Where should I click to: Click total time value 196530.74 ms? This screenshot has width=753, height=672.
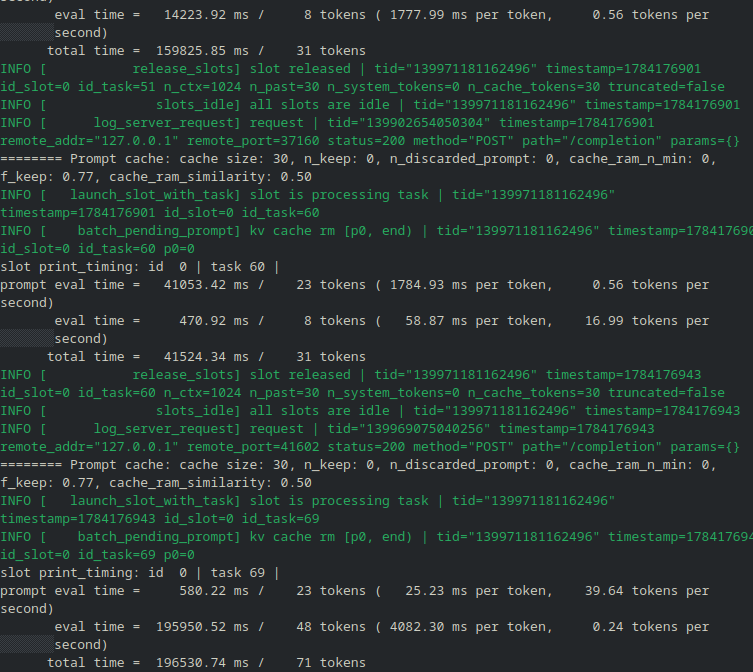[203, 663]
